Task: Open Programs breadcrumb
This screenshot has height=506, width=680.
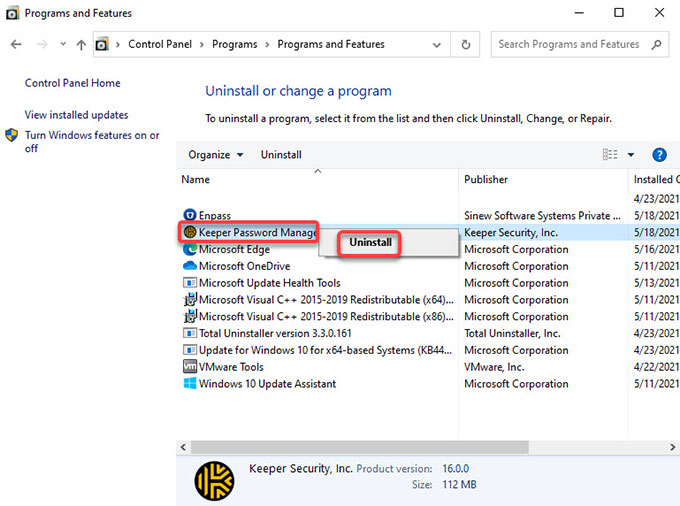Action: pyautogui.click(x=235, y=44)
